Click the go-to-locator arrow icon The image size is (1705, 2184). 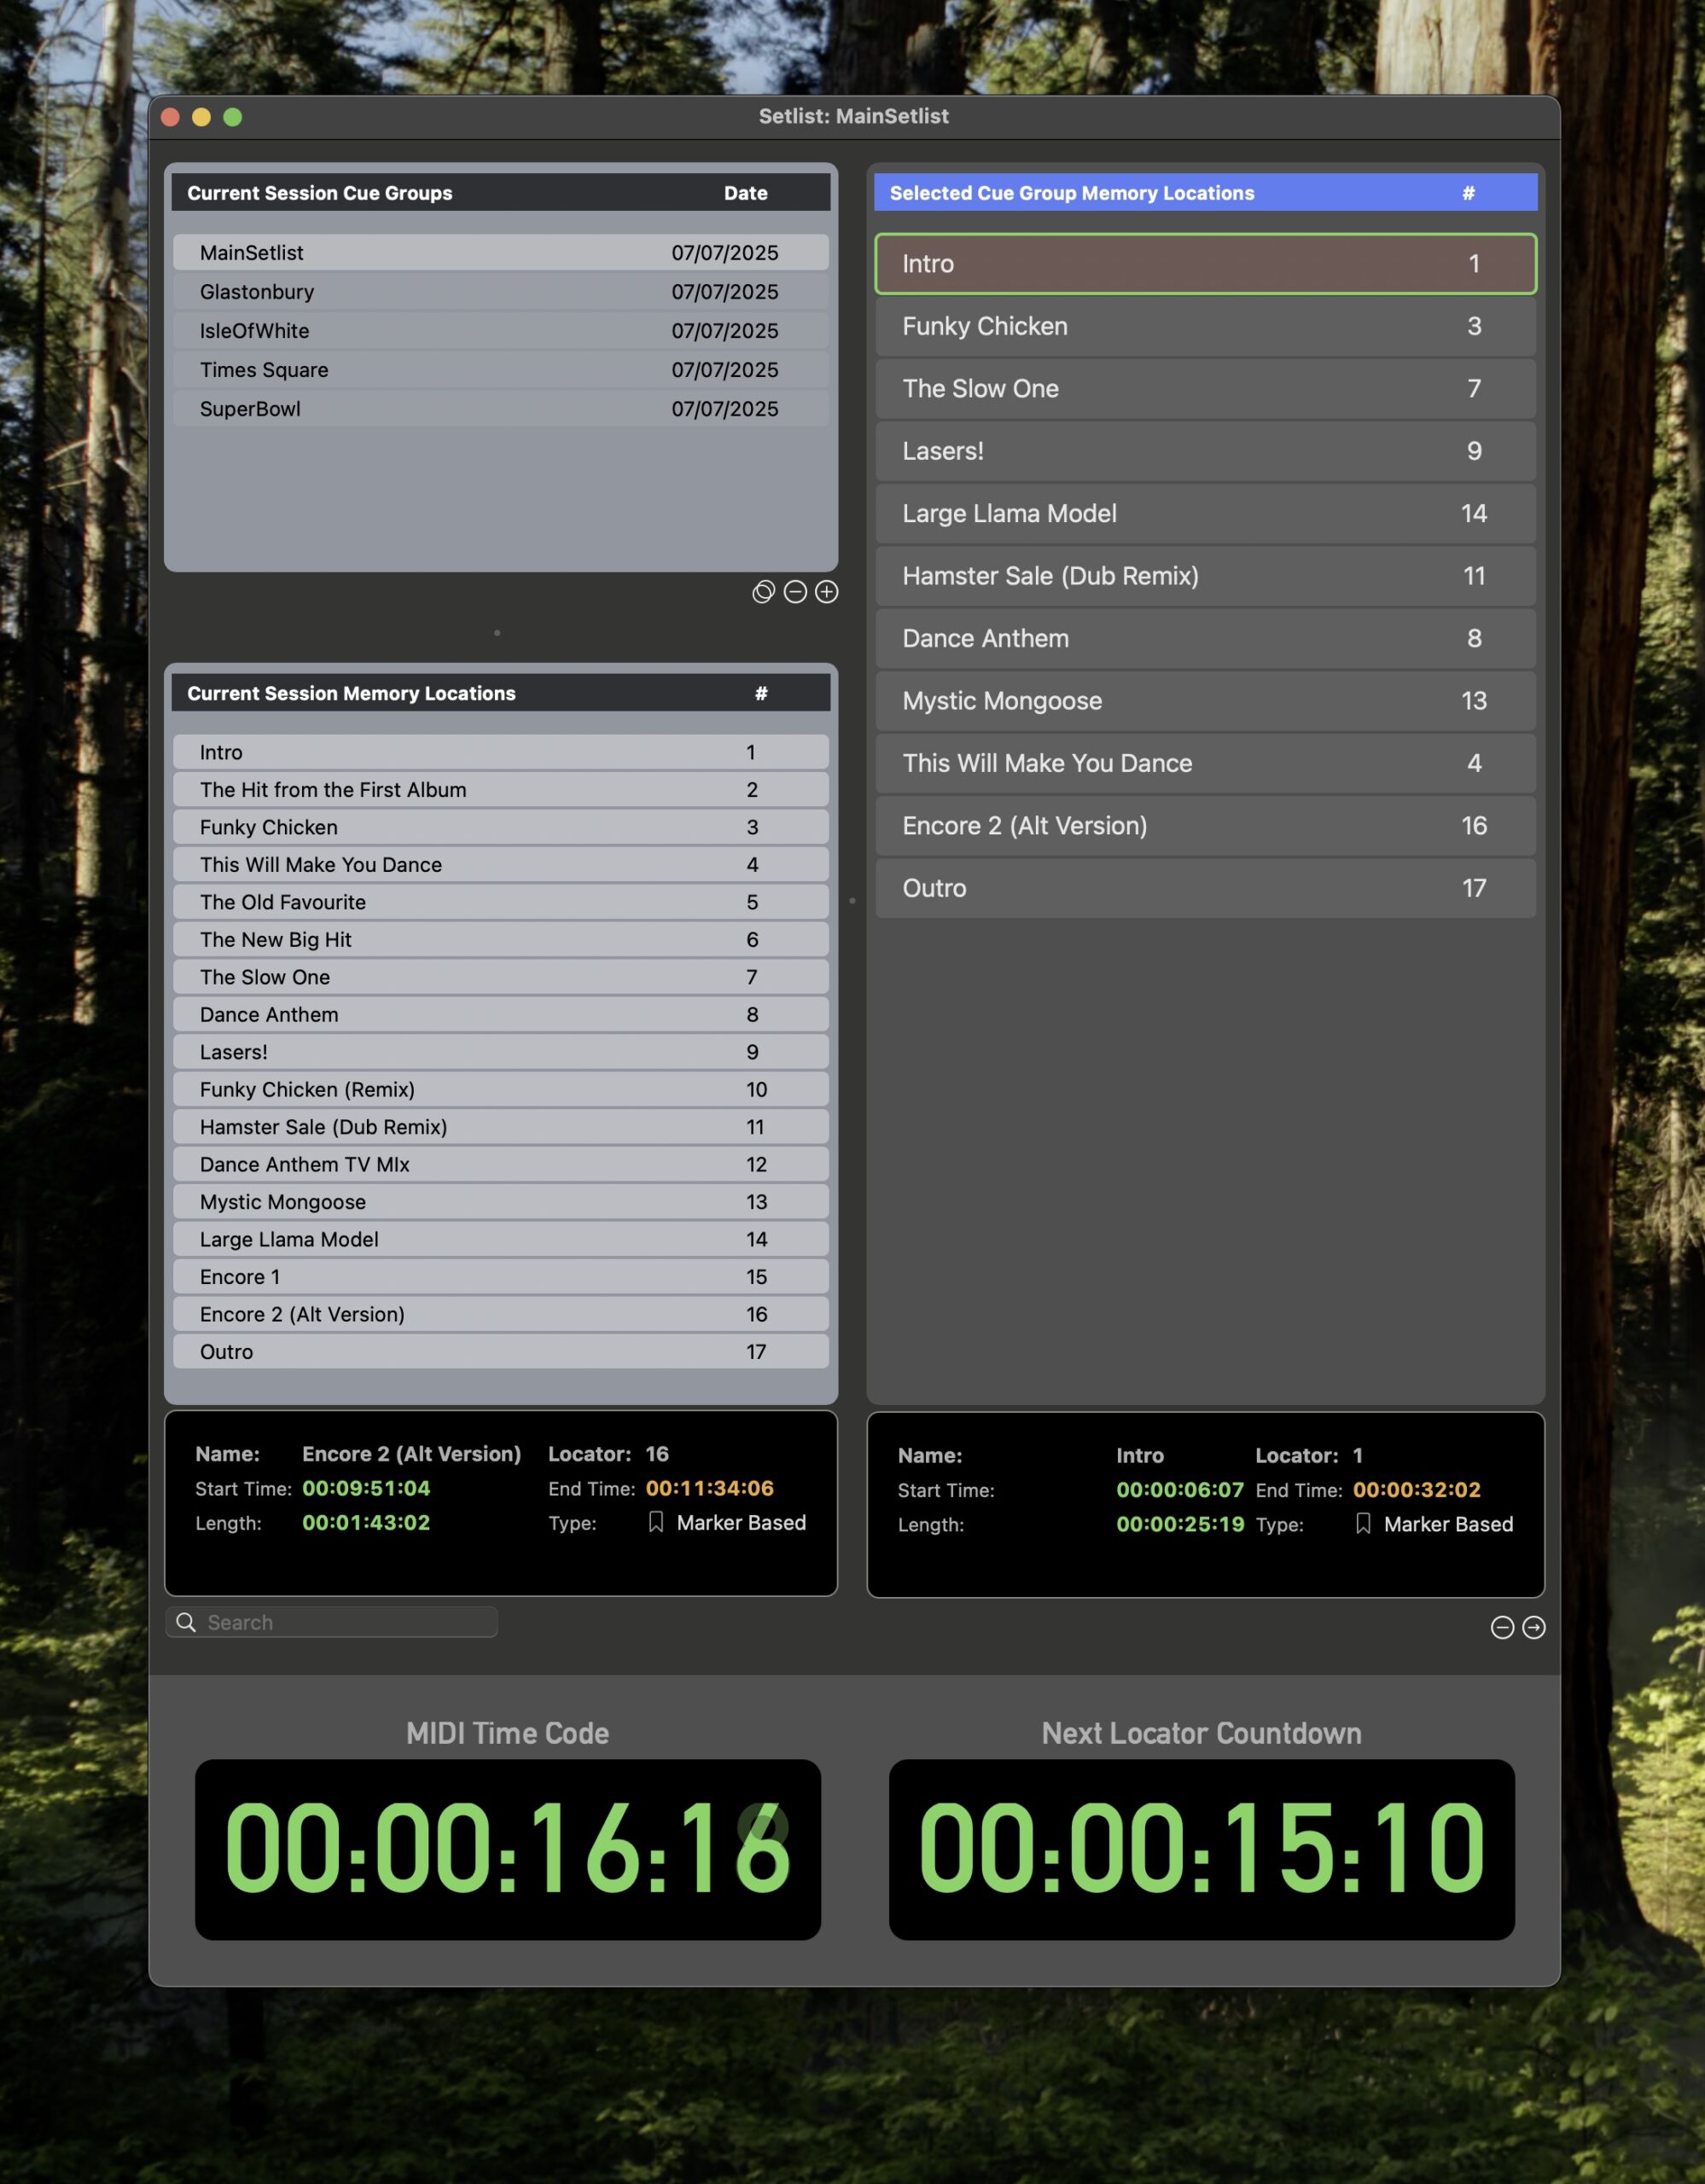[x=1534, y=1627]
